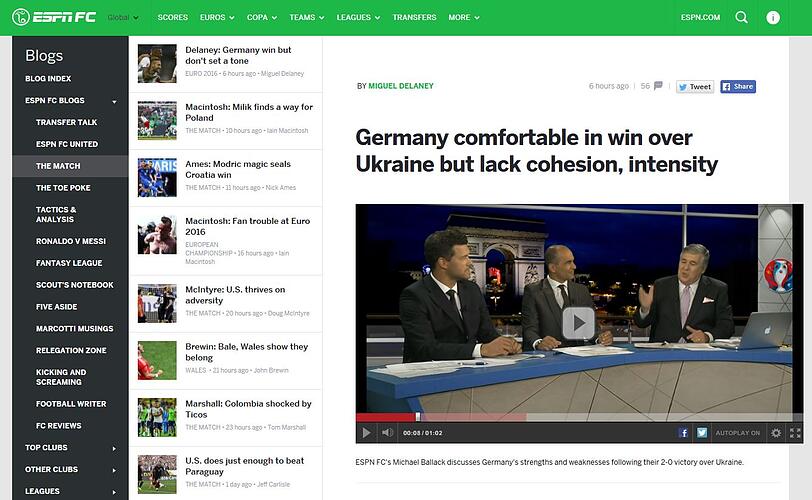The image size is (812, 500).
Task: Open KICKING AND SCREAMING blog
Action: 61,377
